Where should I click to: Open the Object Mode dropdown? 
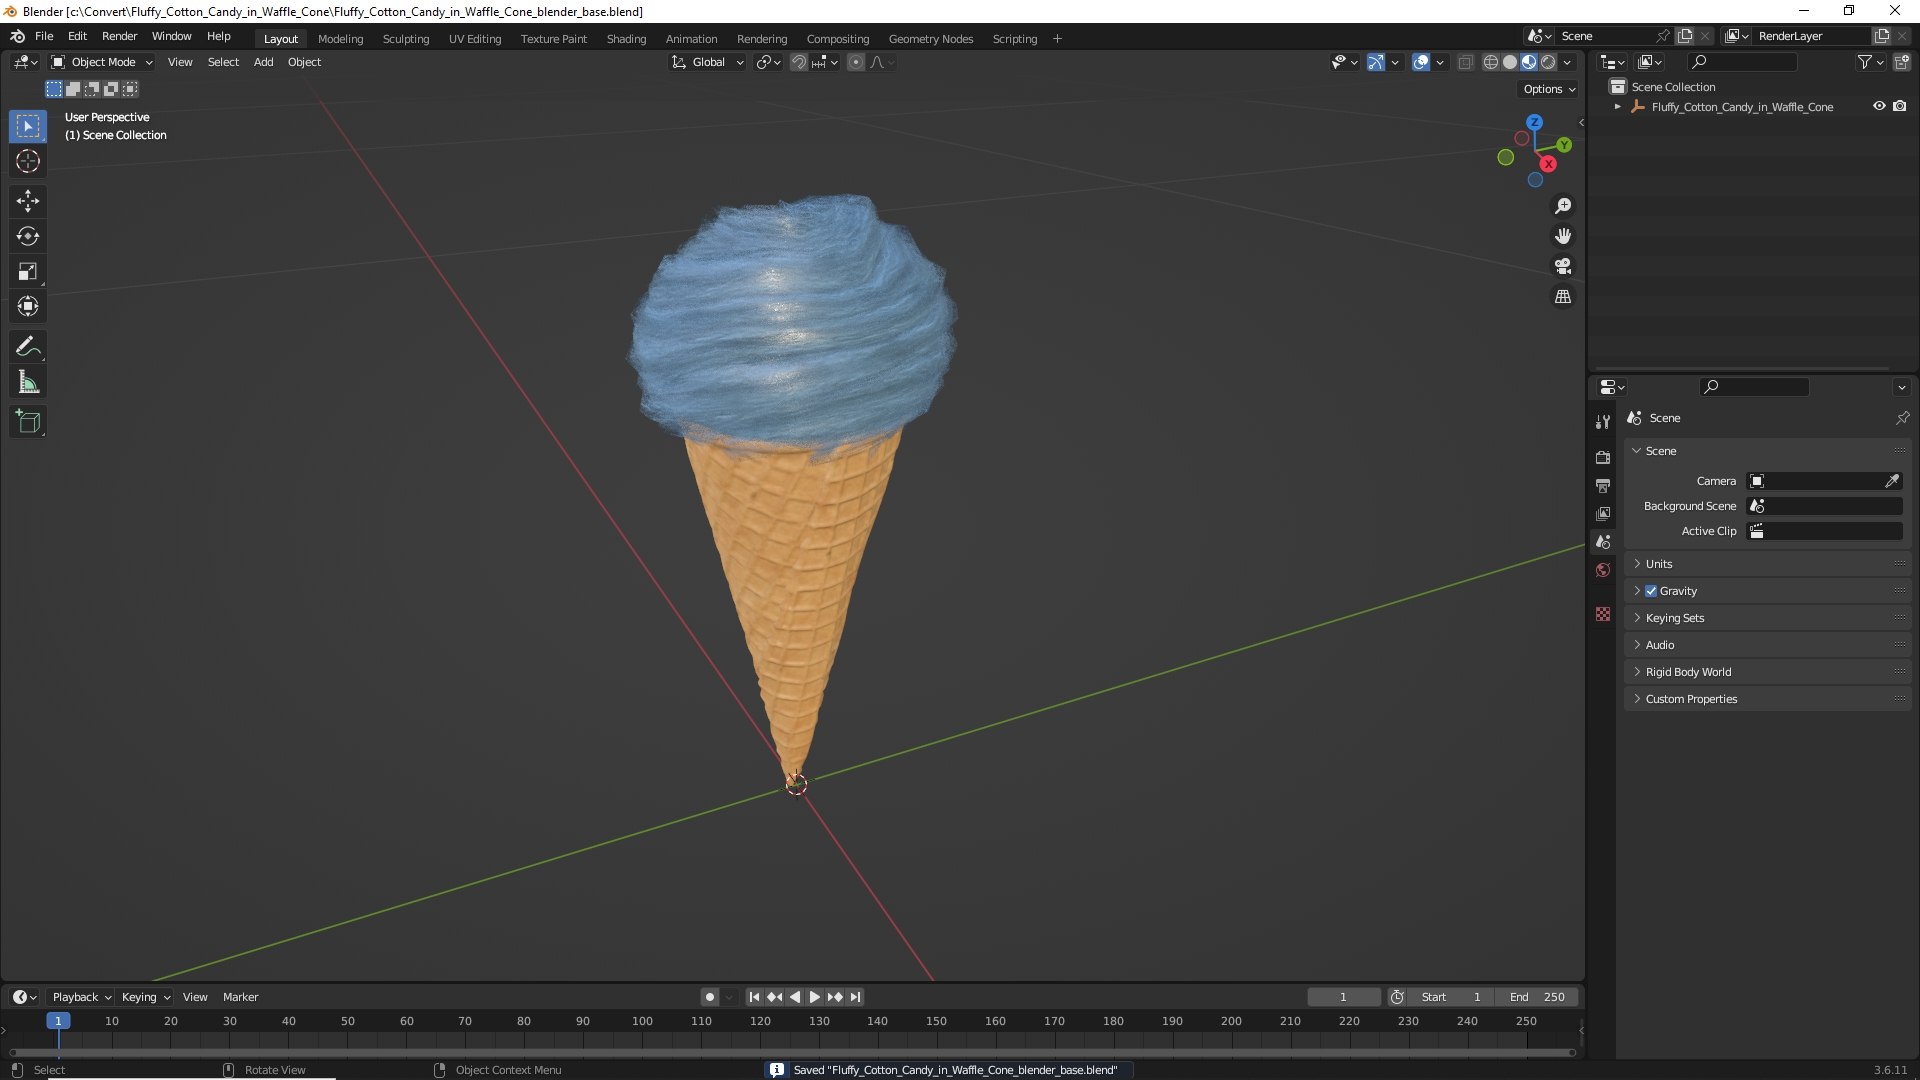coord(101,62)
